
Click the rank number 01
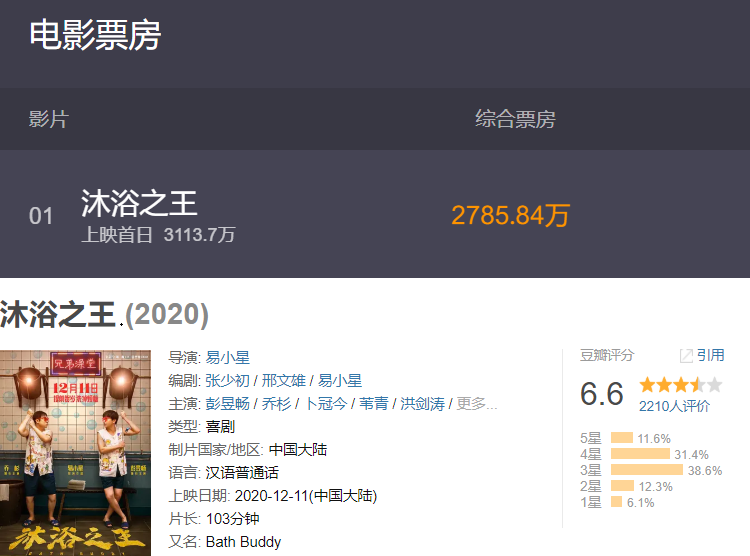point(41,216)
